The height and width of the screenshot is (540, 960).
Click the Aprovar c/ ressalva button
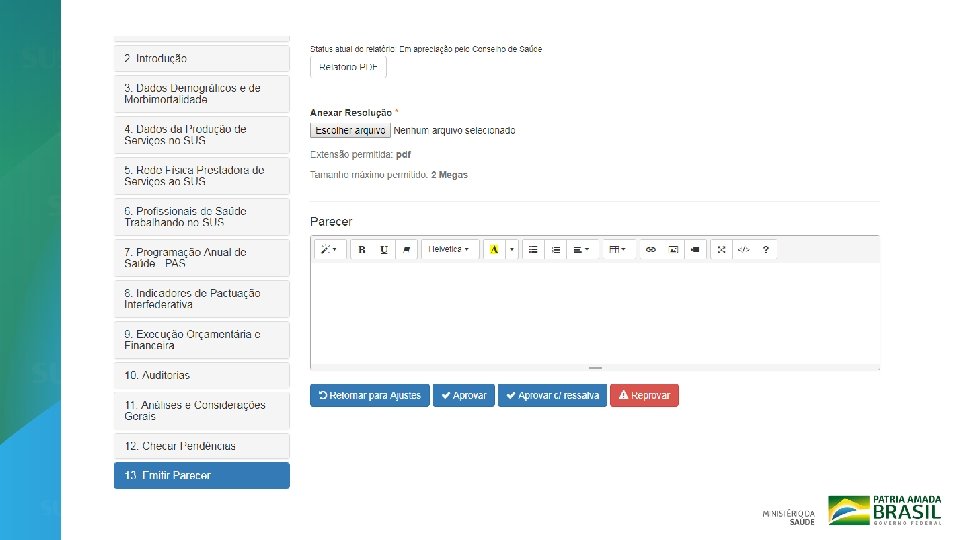(552, 396)
